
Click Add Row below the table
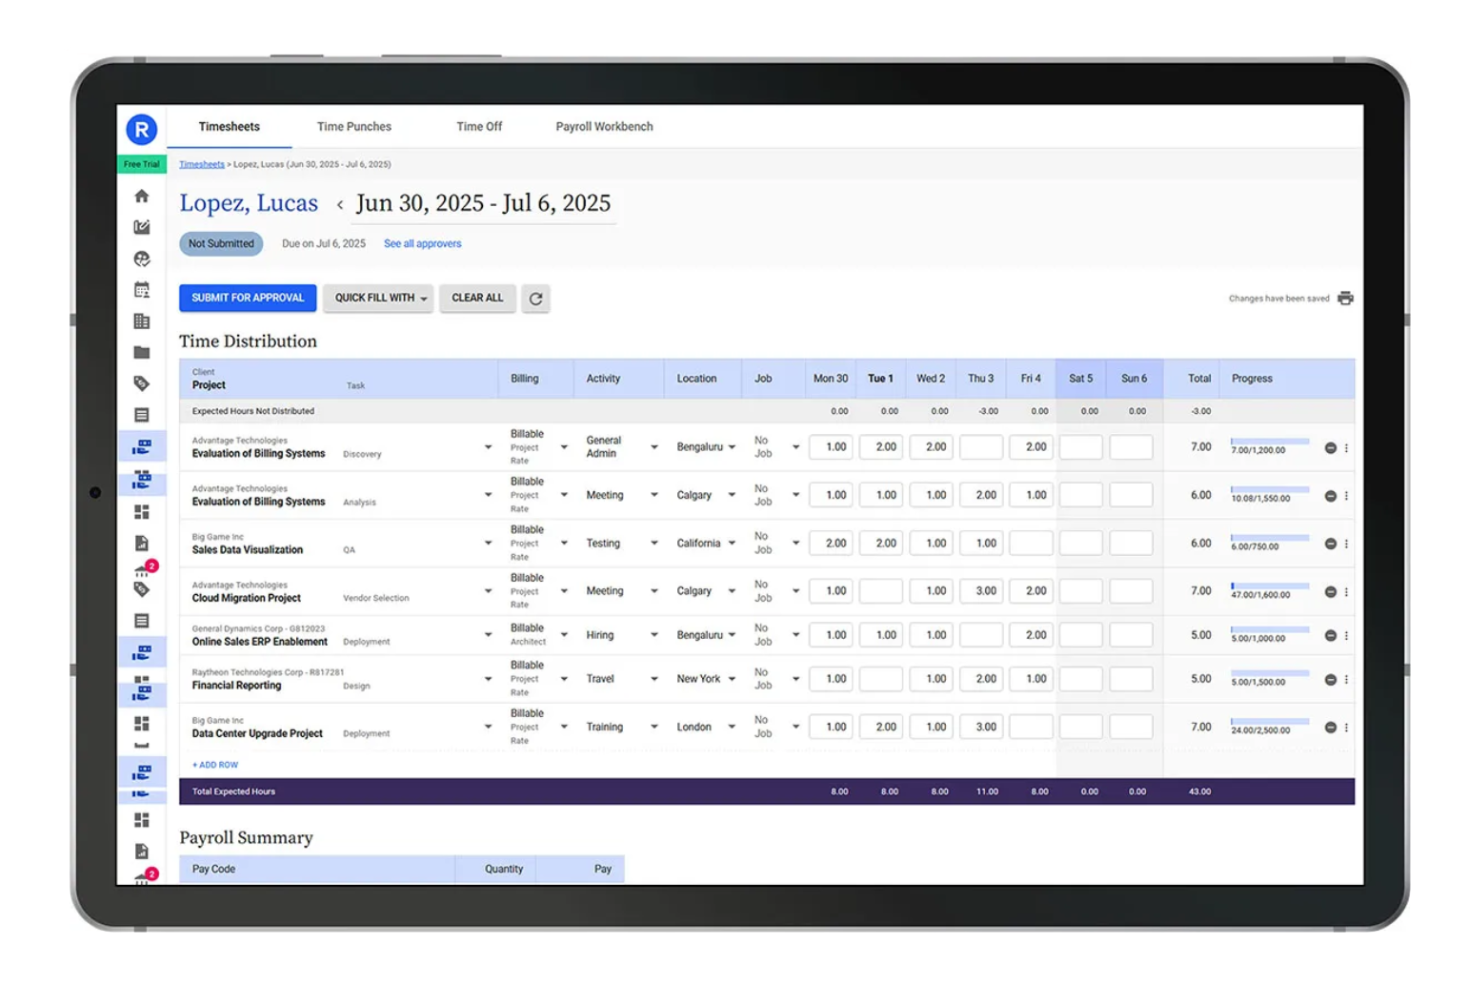click(x=215, y=765)
